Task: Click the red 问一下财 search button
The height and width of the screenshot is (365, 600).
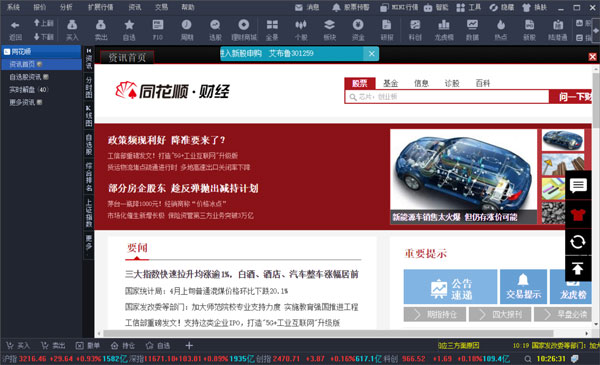Action: [572, 97]
